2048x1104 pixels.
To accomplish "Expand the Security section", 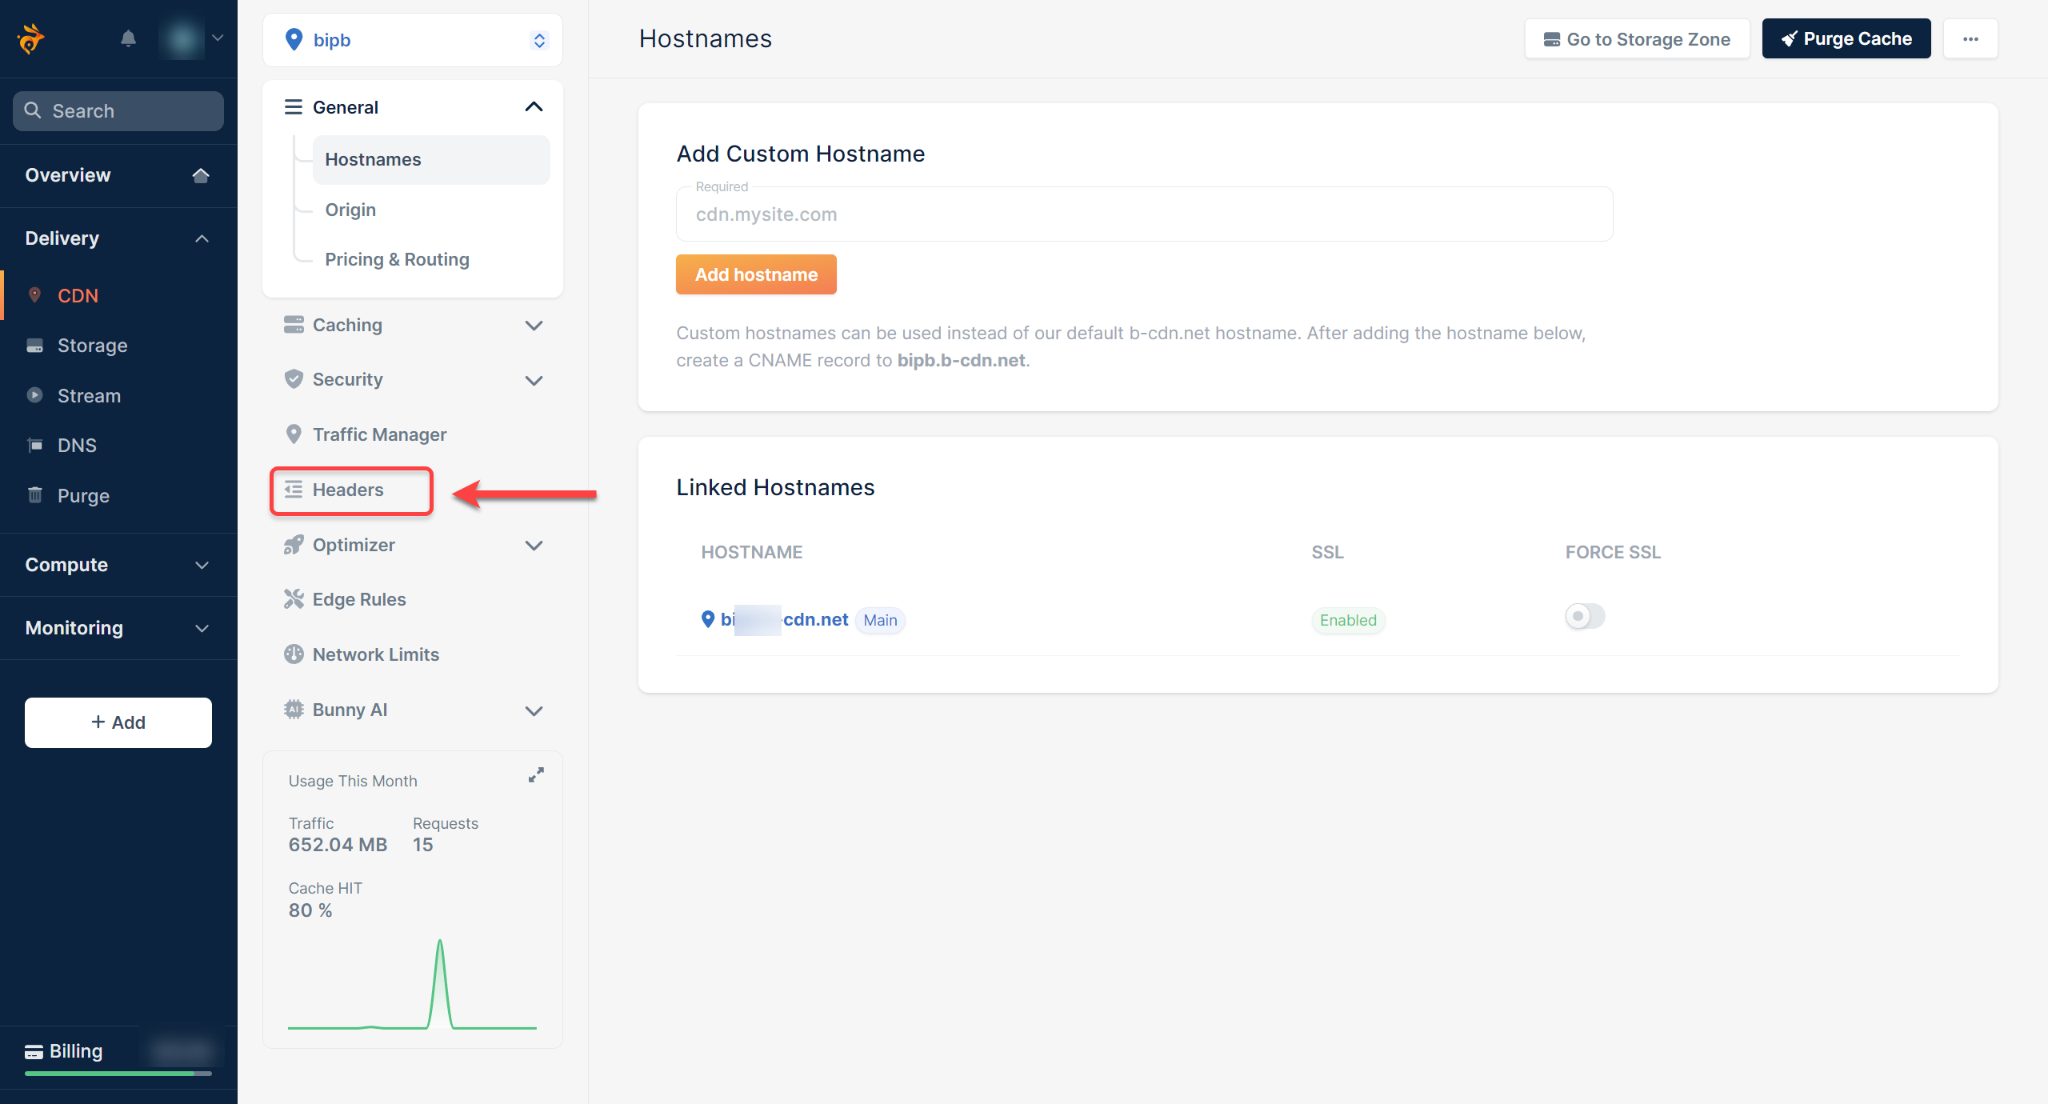I will [533, 380].
